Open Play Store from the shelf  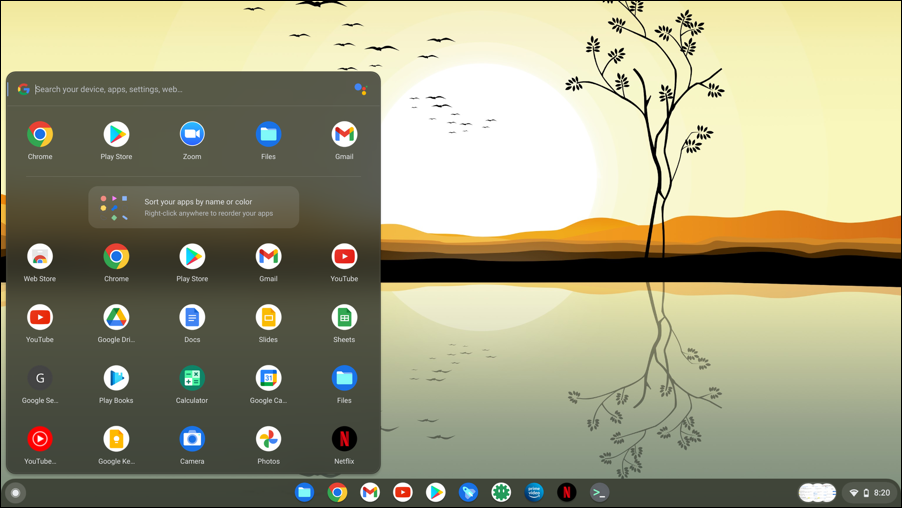435,492
